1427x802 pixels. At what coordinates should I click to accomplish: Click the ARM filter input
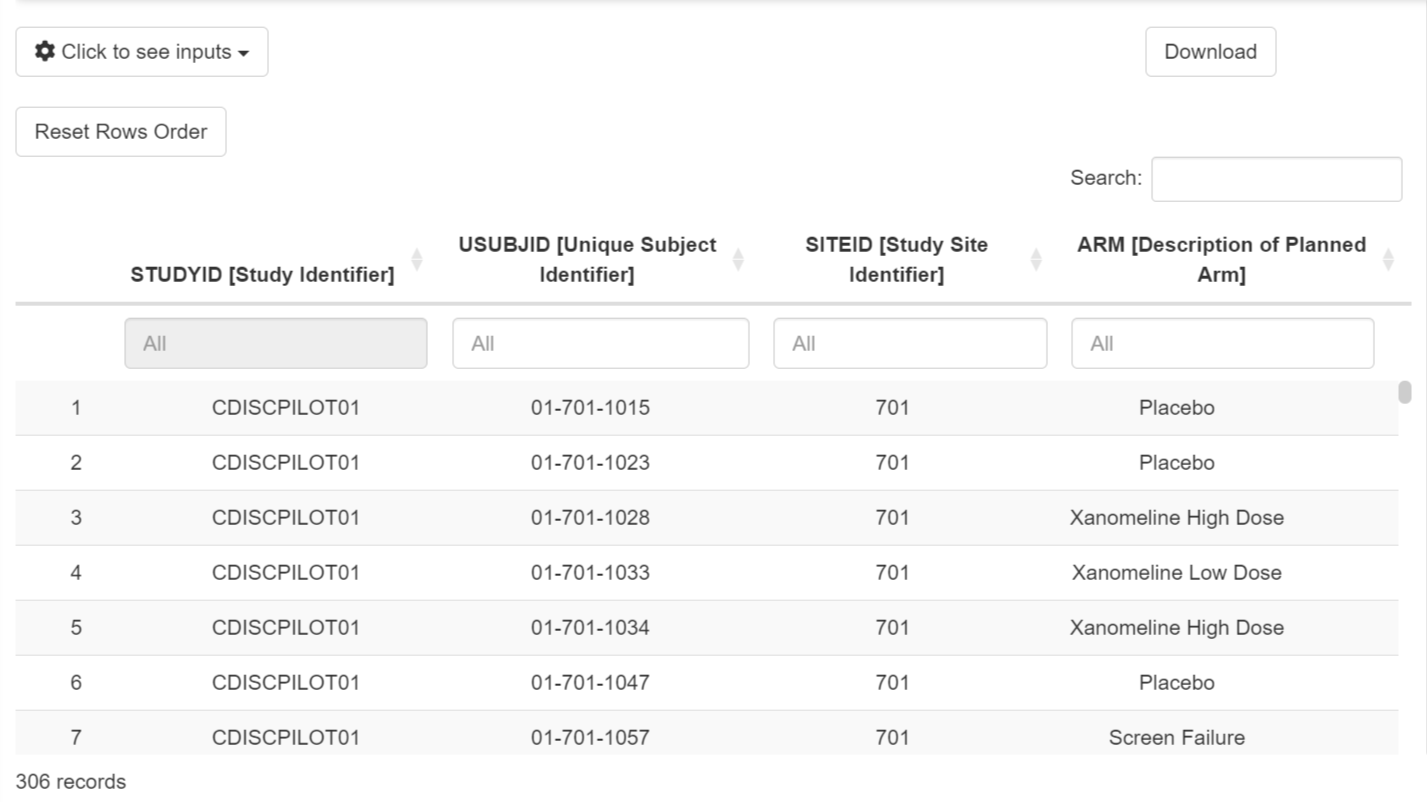pyautogui.click(x=1222, y=344)
